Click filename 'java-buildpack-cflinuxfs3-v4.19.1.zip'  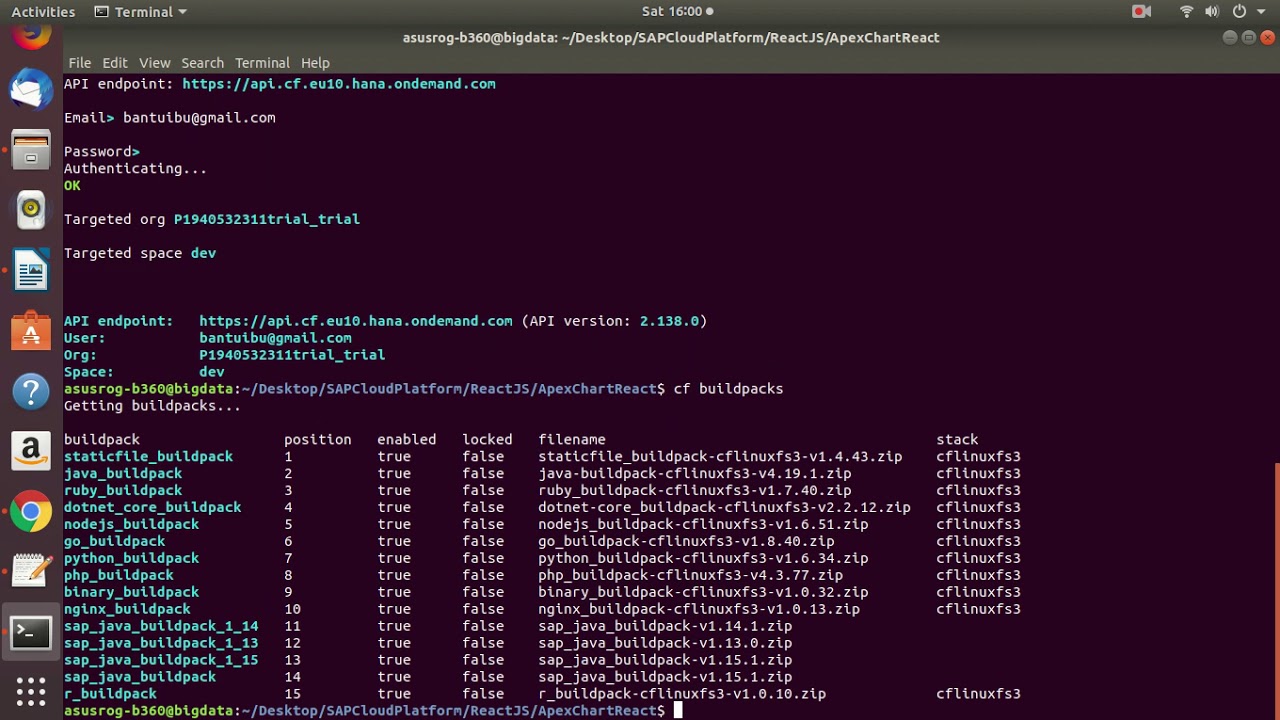[695, 474]
